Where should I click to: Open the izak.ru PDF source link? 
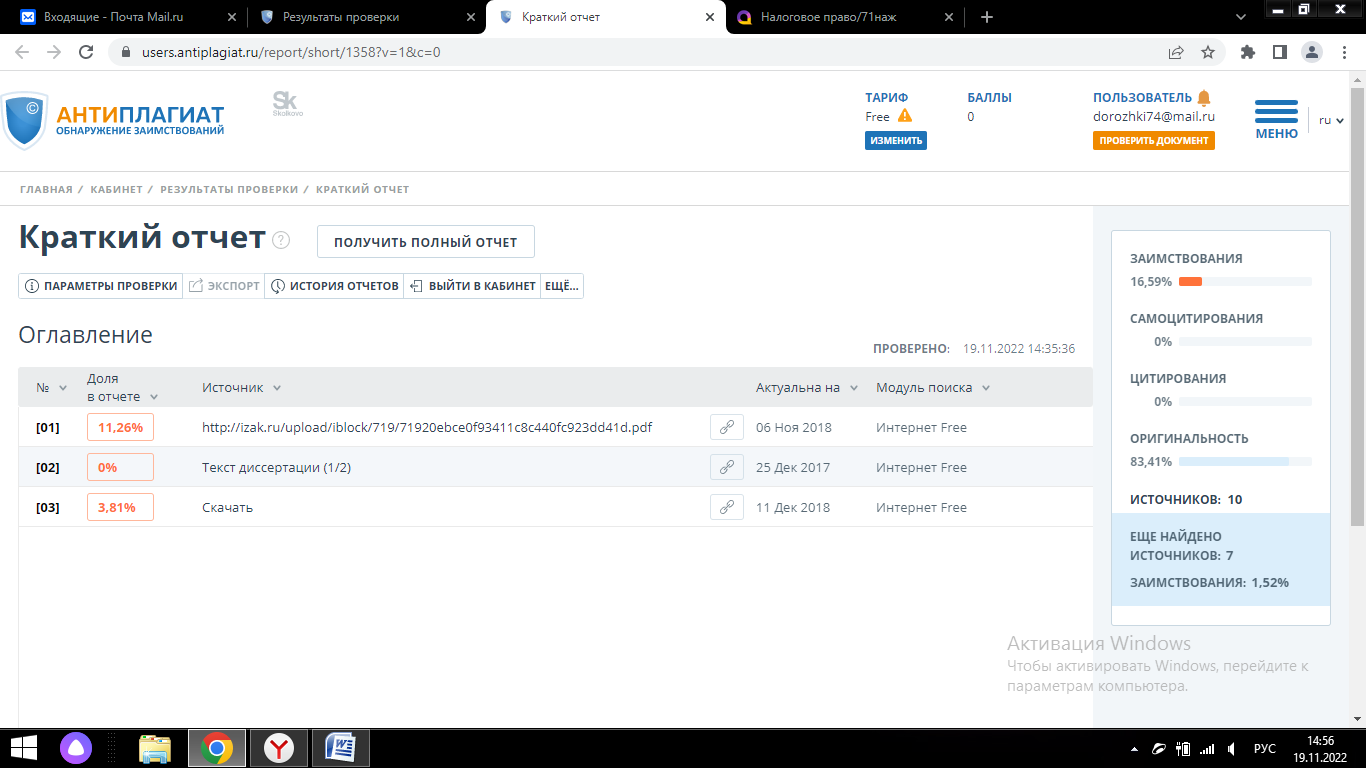point(427,427)
